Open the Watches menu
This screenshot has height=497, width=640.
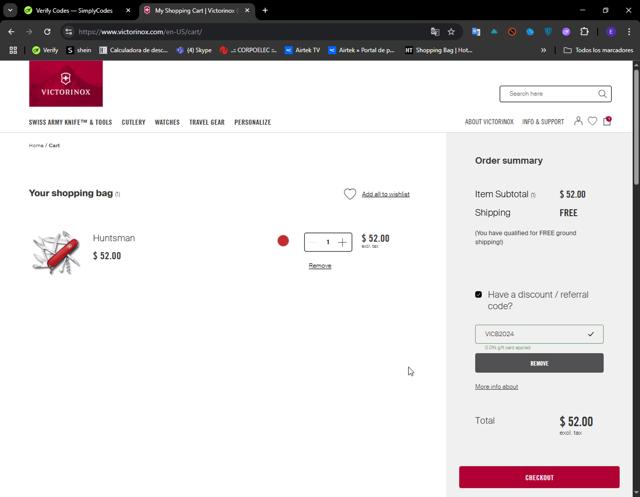tap(167, 122)
